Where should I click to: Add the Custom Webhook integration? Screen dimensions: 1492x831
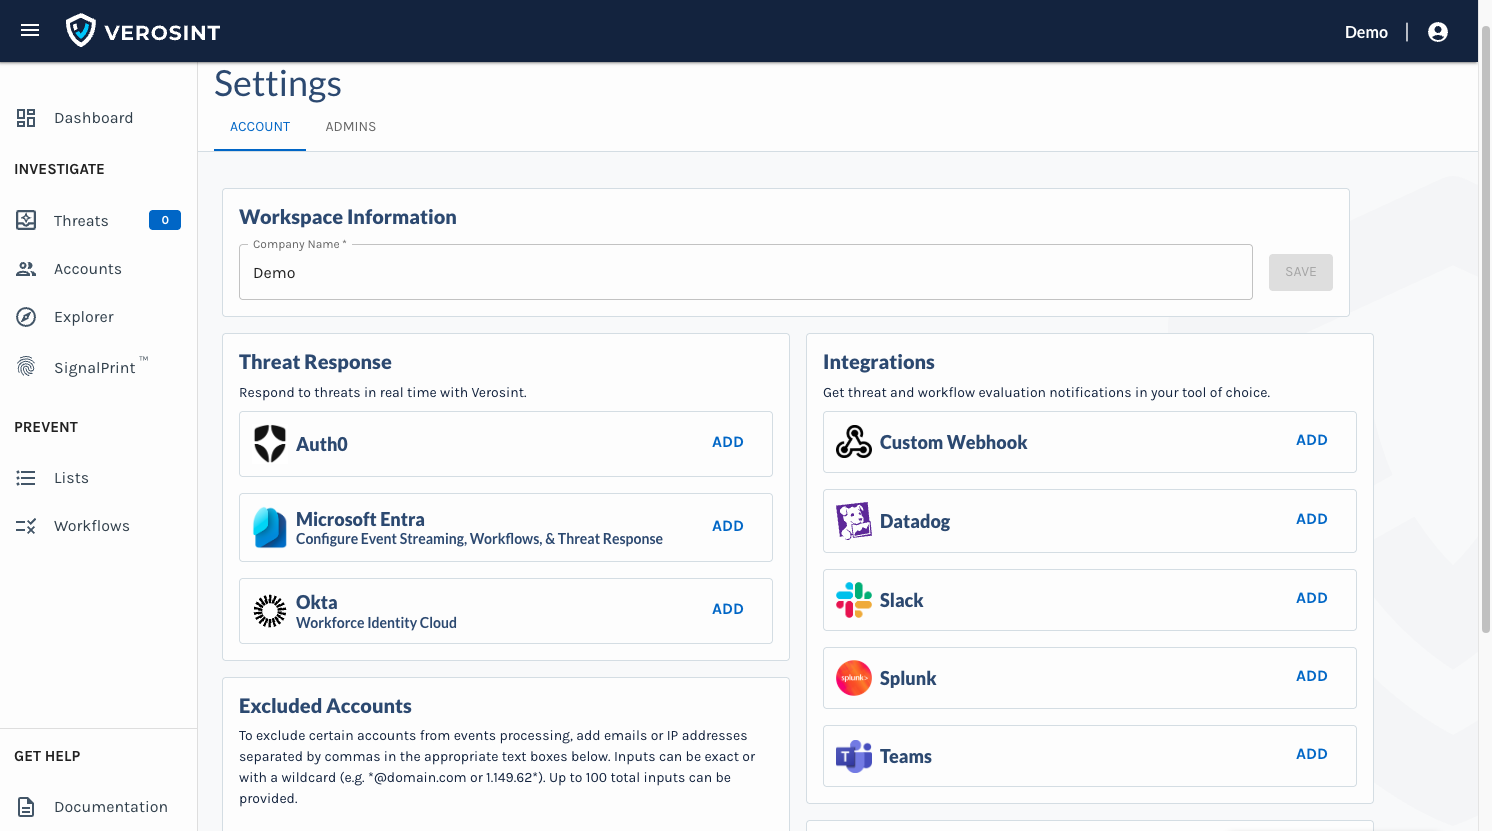point(1312,440)
